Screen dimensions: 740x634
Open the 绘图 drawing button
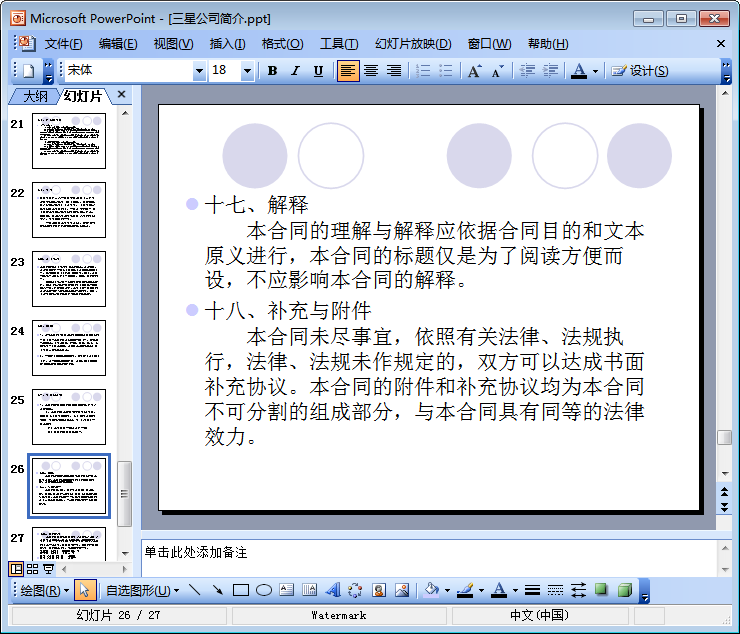44,590
